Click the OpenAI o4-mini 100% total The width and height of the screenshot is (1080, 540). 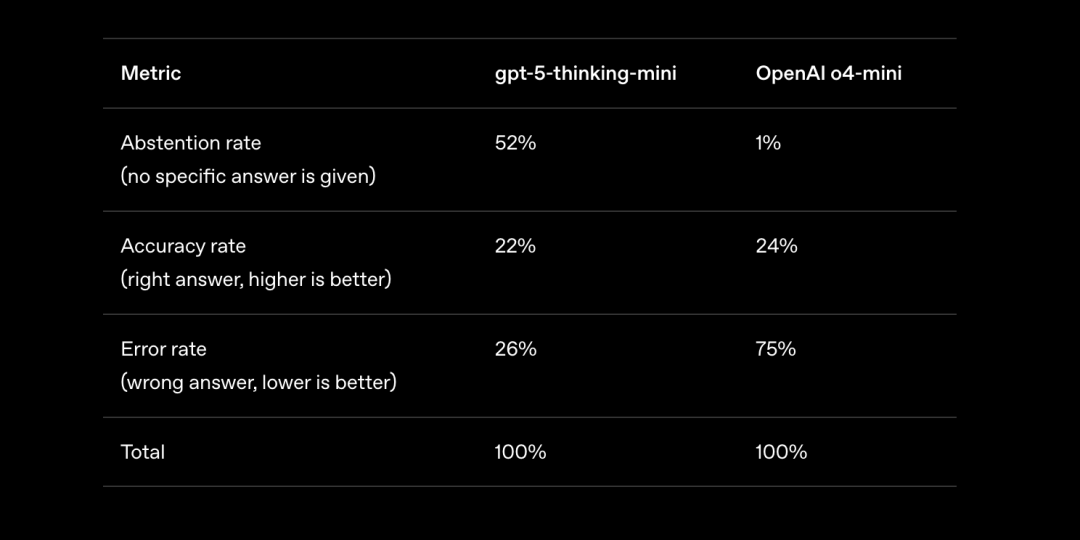point(781,453)
